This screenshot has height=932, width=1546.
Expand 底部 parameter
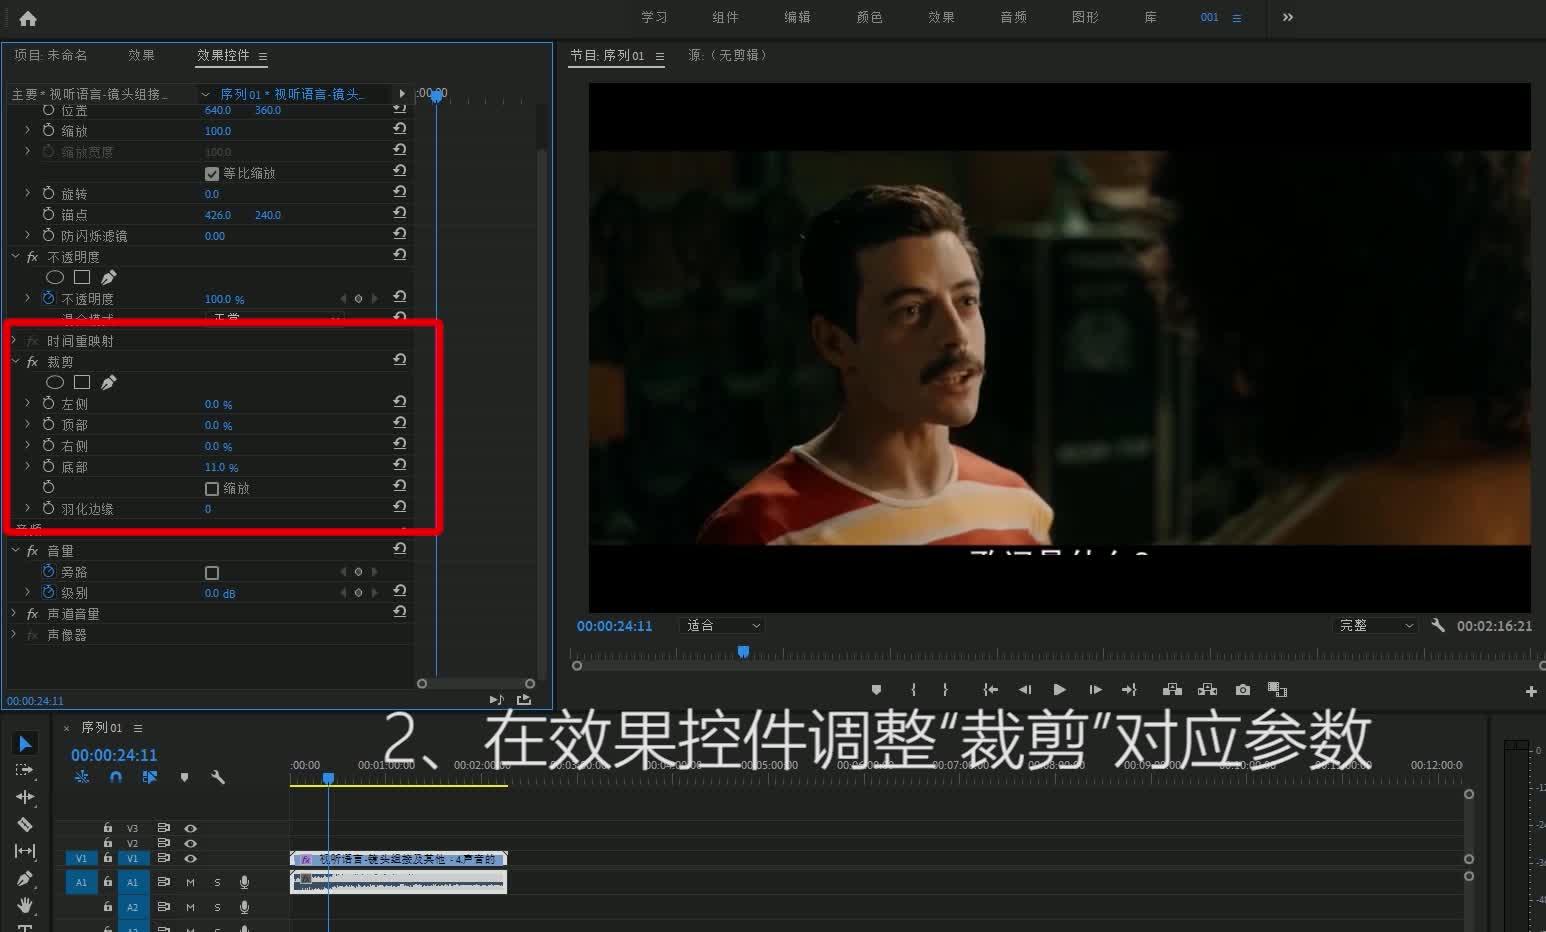coord(28,466)
